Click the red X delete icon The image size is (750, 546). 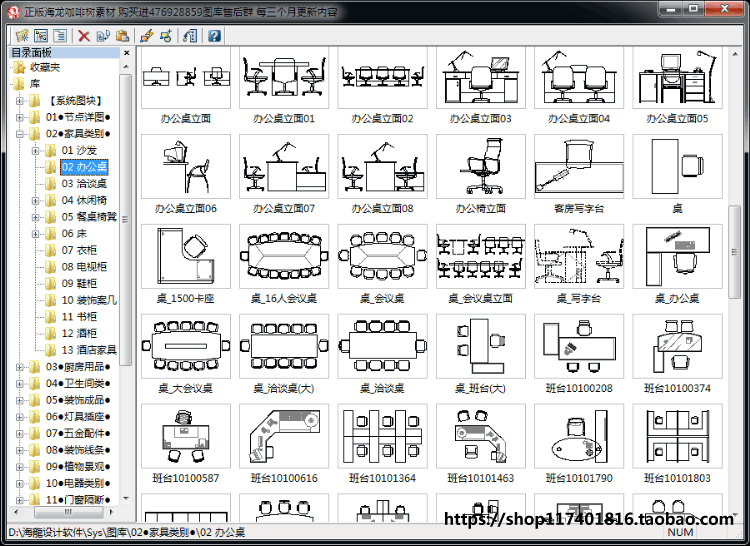tap(84, 36)
